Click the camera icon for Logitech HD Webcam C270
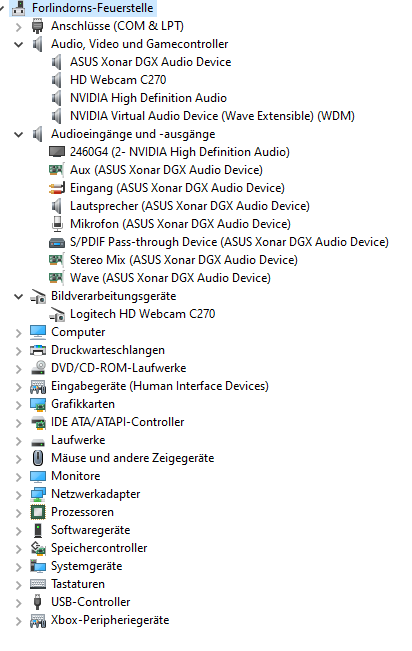 coord(57,315)
